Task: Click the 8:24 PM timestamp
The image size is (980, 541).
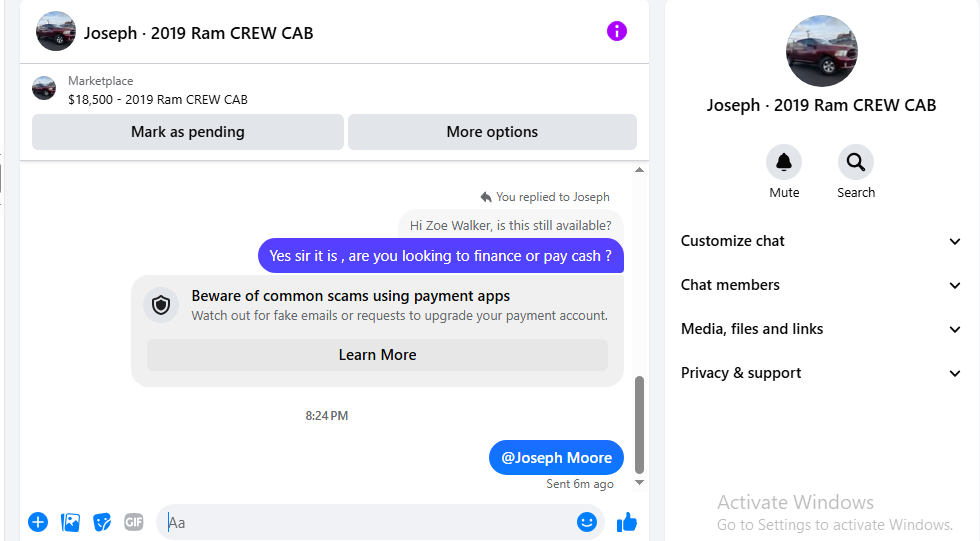Action: click(327, 415)
